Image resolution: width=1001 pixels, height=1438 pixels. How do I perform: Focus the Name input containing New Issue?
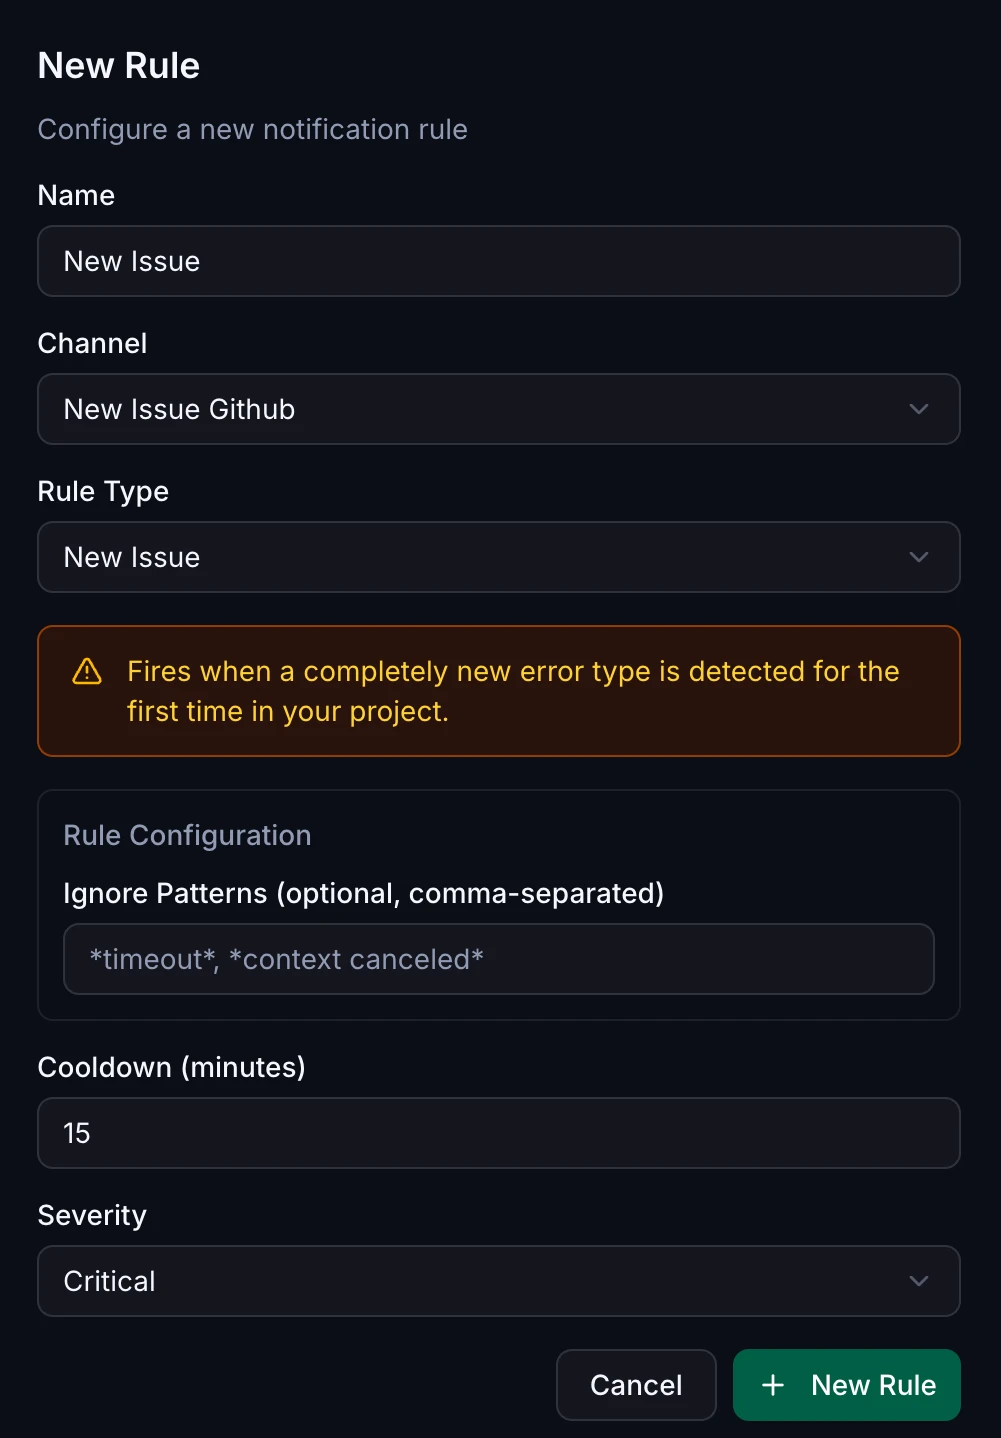pyautogui.click(x=499, y=261)
